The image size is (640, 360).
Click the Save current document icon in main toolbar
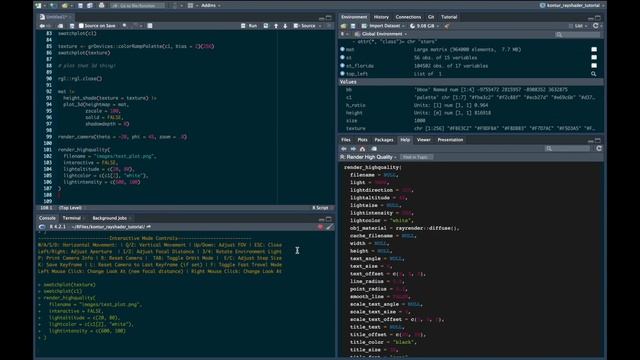point(80,5)
